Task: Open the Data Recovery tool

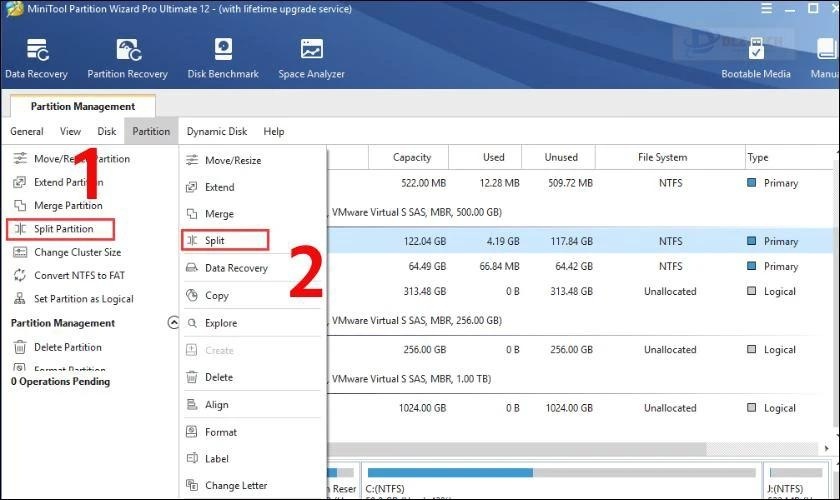Action: tap(36, 59)
